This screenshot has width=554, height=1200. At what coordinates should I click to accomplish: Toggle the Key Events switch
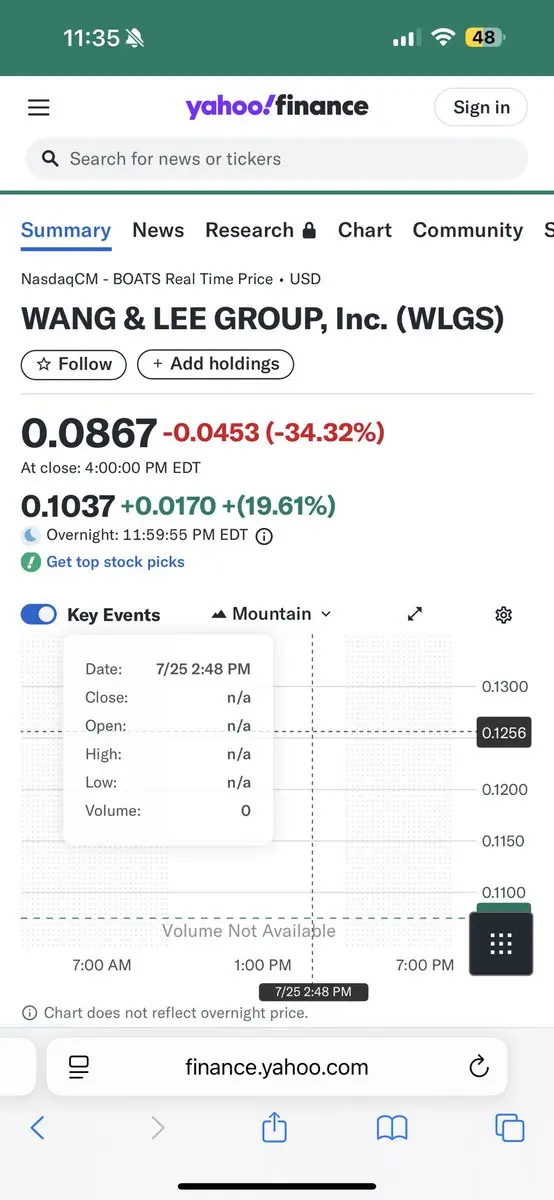click(x=39, y=614)
